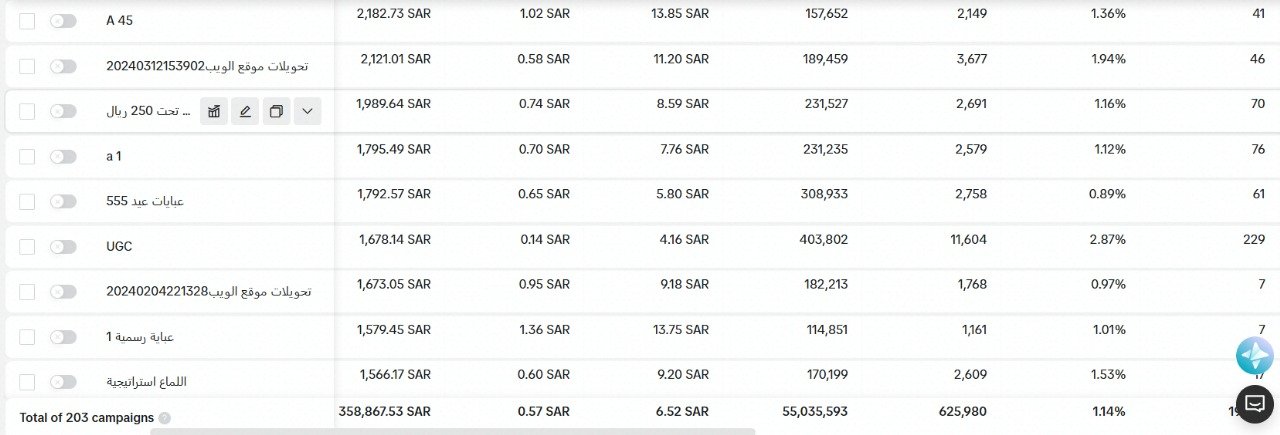The image size is (1280, 435).
Task: Click the edit pencil icon in campaign row
Action: click(245, 111)
